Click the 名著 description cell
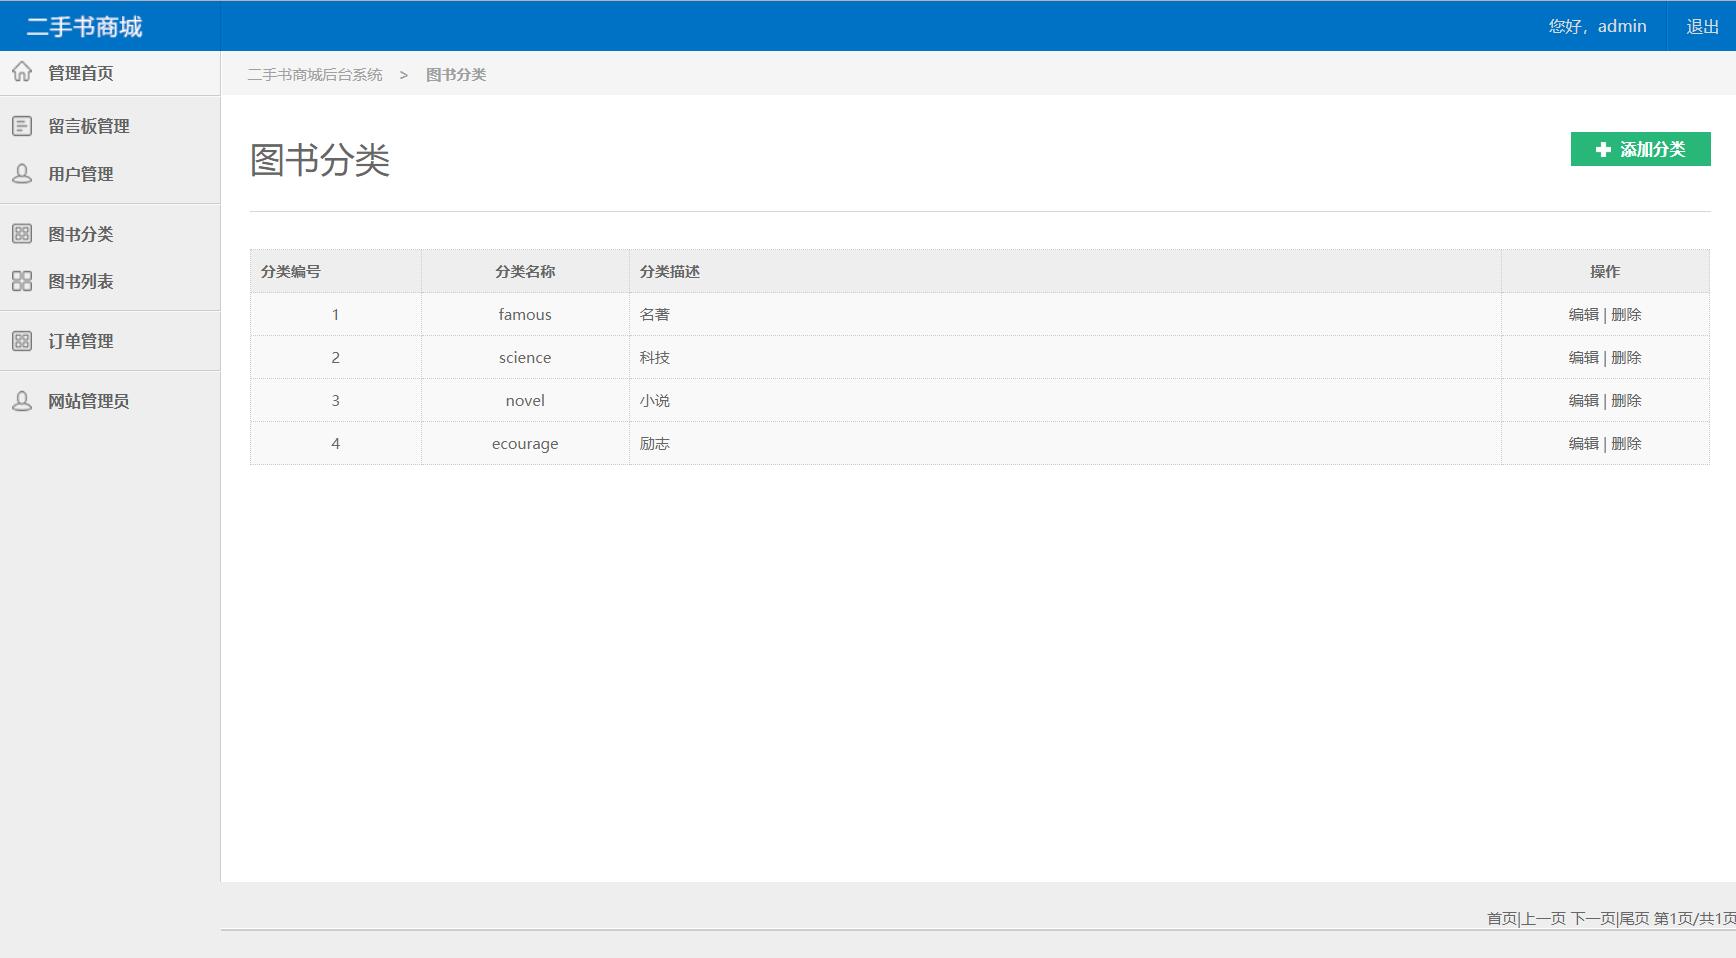The height and width of the screenshot is (958, 1736). pos(1065,314)
